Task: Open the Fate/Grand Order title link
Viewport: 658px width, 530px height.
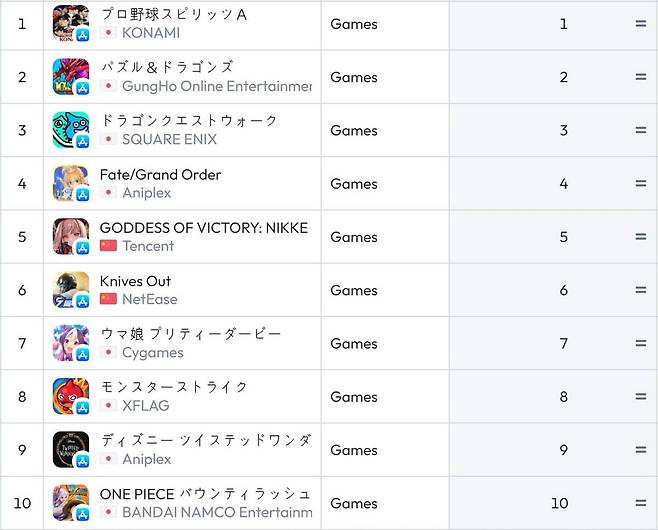Action: tap(160, 174)
